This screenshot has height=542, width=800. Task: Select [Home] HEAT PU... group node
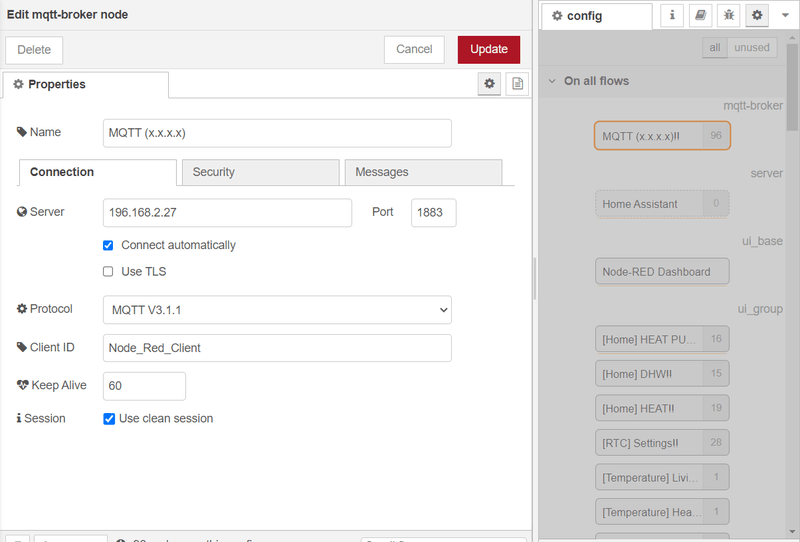662,339
